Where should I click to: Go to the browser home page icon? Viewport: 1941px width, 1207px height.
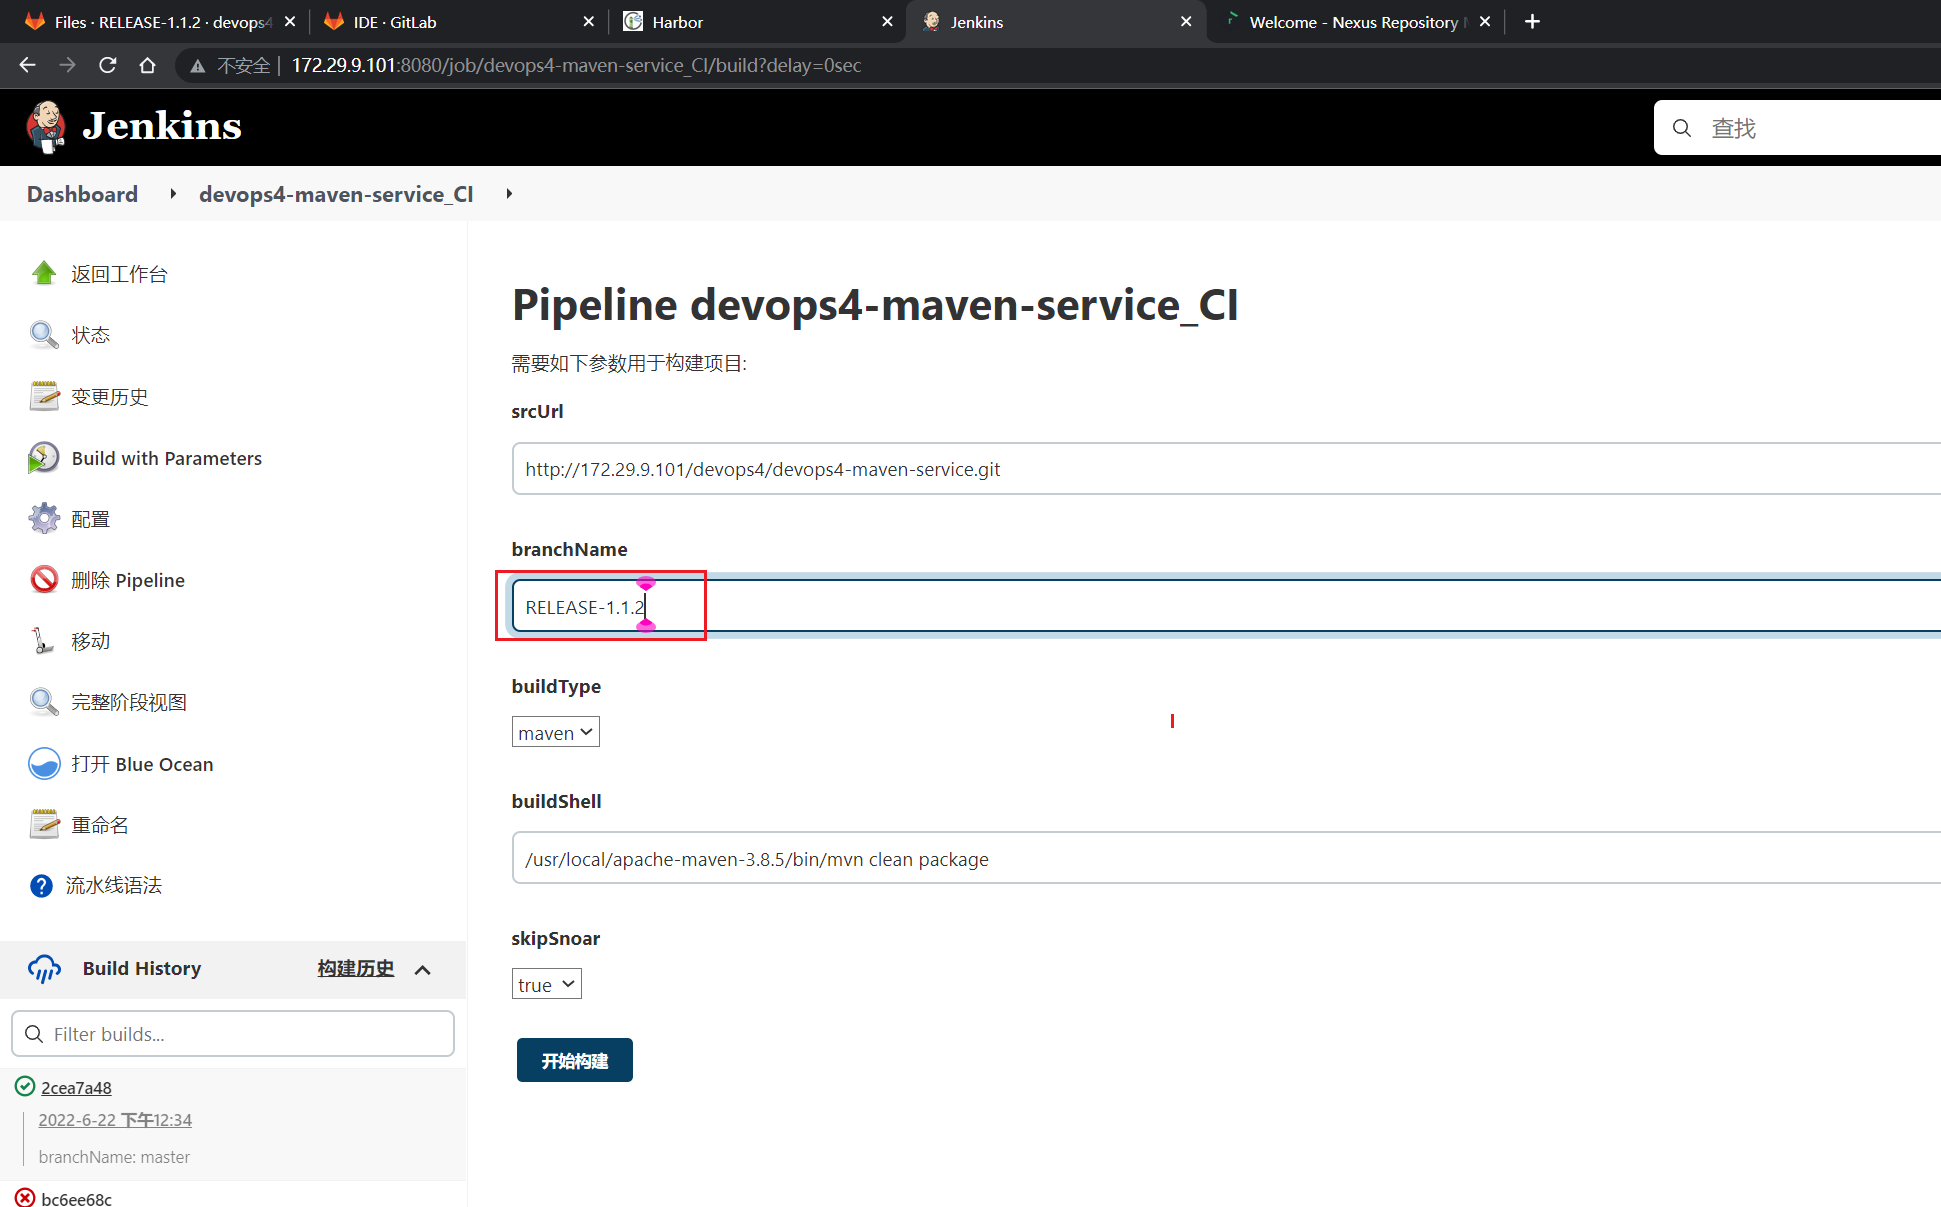[x=148, y=65]
